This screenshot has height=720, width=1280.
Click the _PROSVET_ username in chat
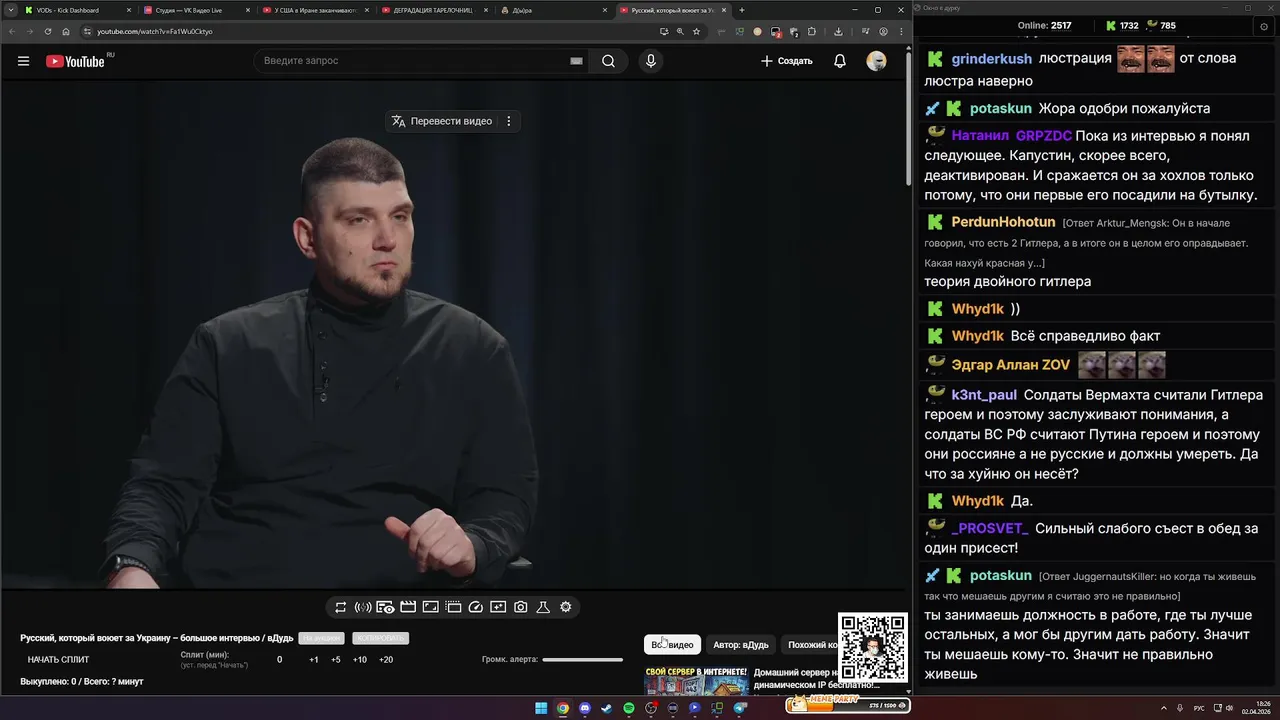pyautogui.click(x=990, y=528)
